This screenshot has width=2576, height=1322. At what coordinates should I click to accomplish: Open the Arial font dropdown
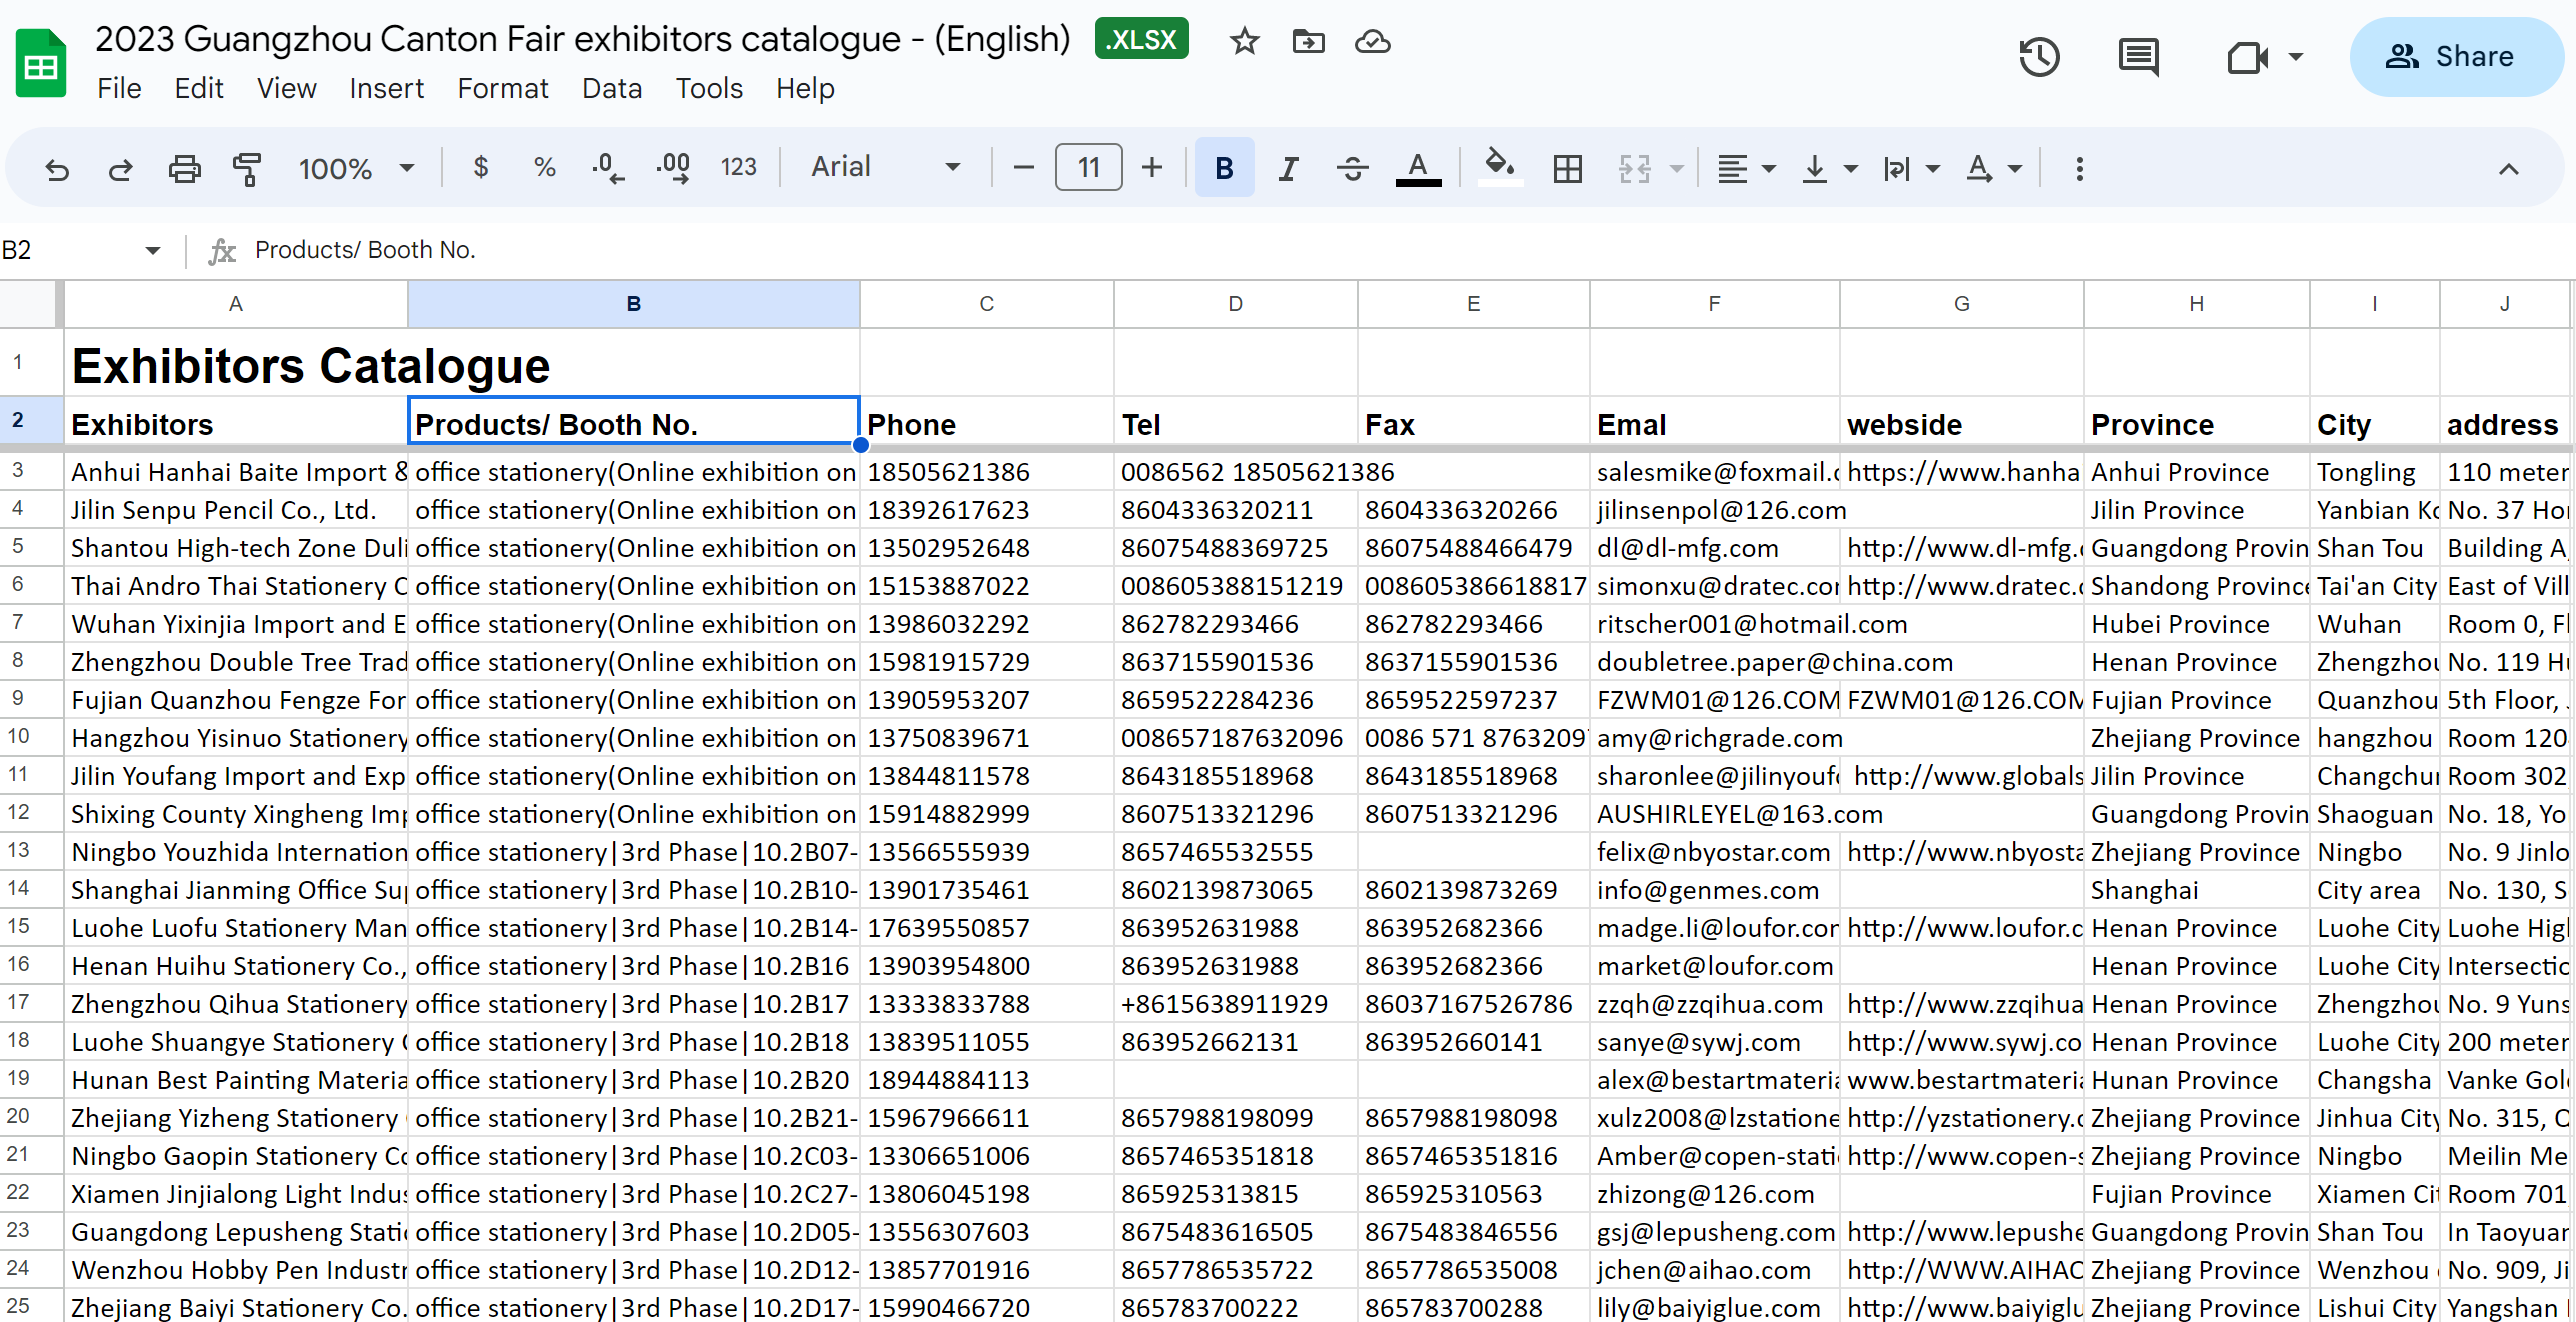pos(886,167)
